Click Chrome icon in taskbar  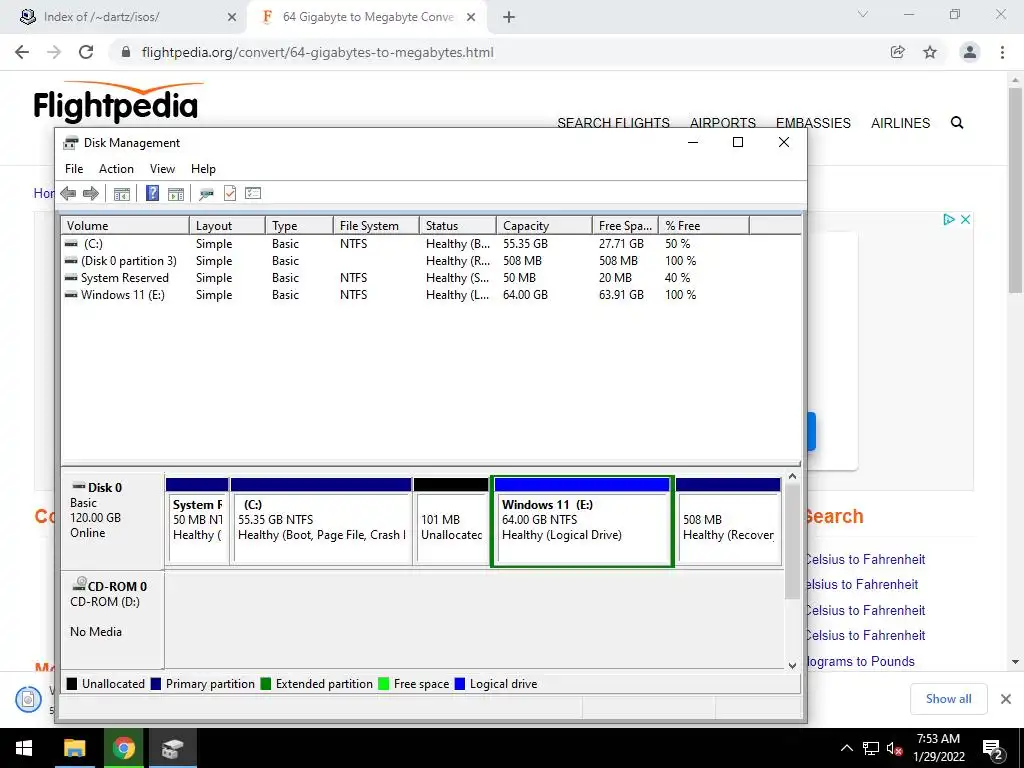(x=123, y=748)
